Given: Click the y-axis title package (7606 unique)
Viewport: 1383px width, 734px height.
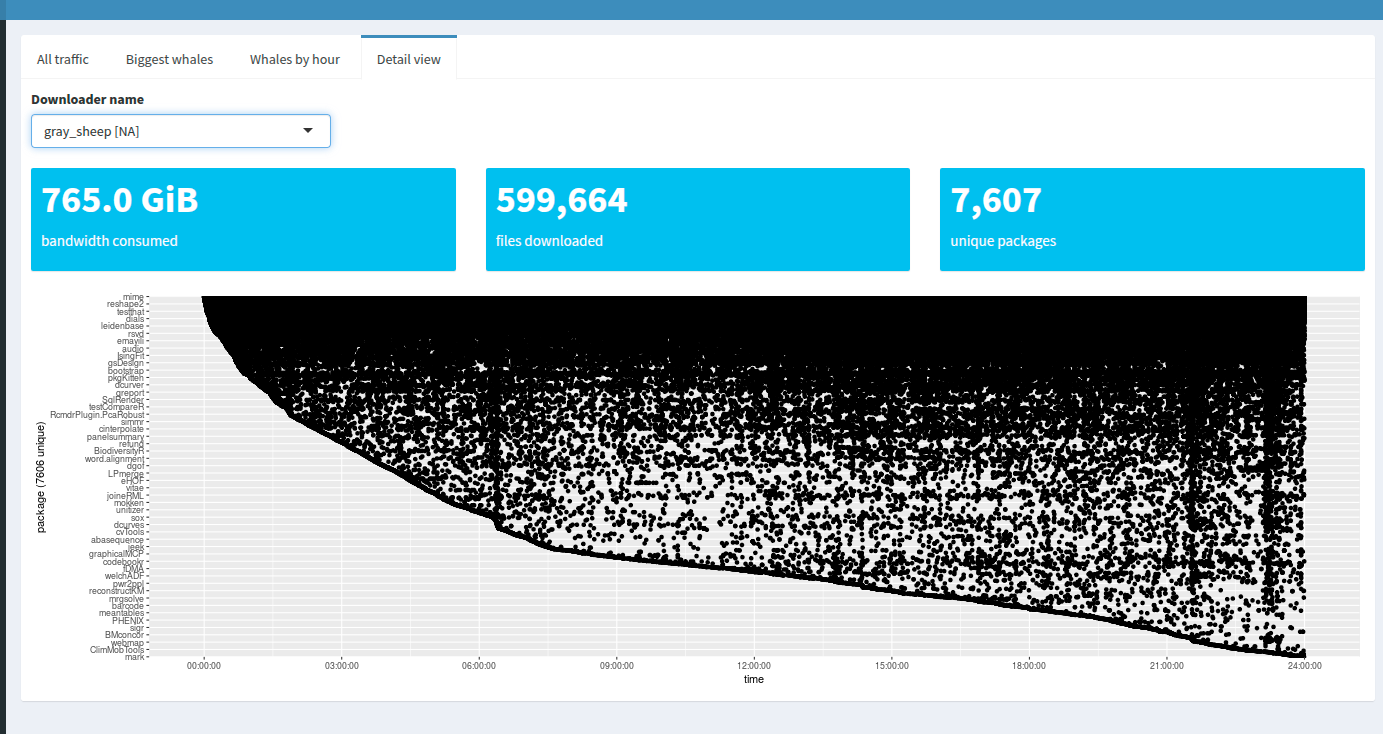Looking at the screenshot, I should tap(41, 475).
